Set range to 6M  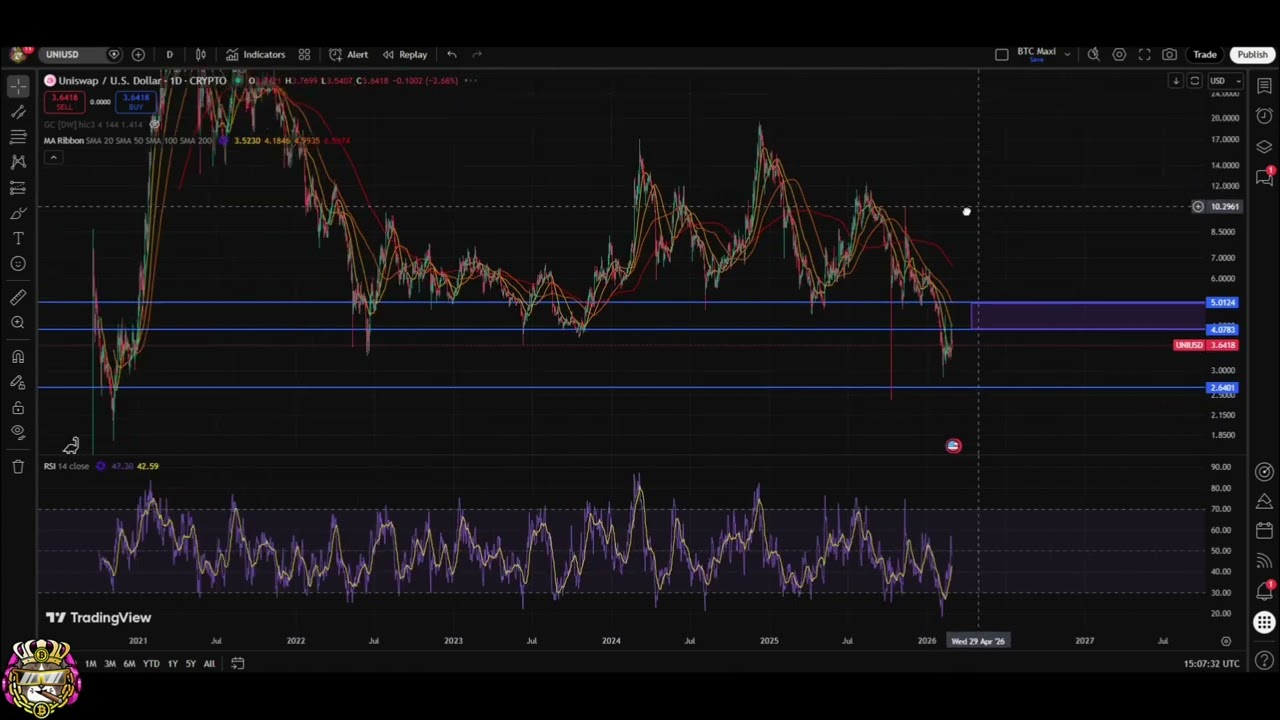129,664
